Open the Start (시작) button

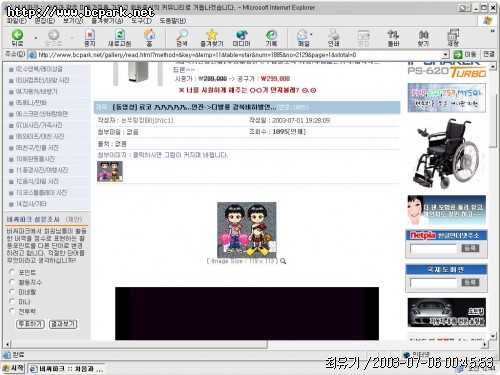click(13, 368)
